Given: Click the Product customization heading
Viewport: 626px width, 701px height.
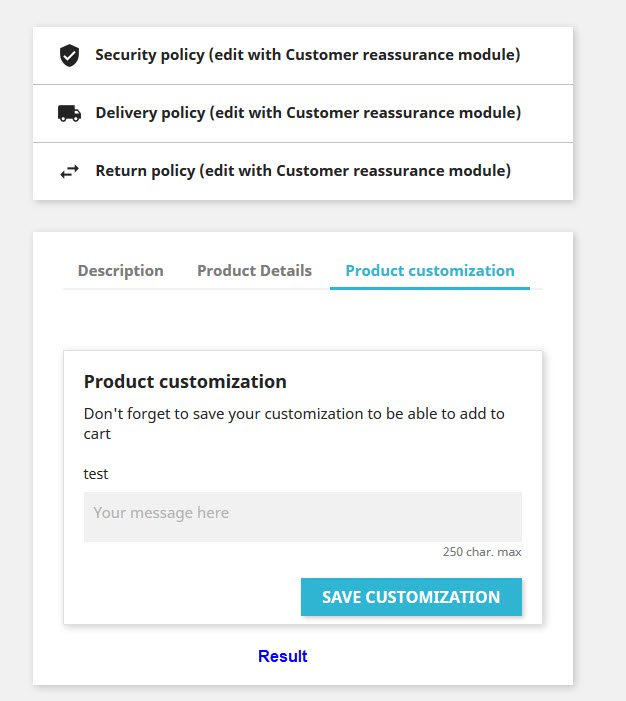Looking at the screenshot, I should (x=185, y=381).
